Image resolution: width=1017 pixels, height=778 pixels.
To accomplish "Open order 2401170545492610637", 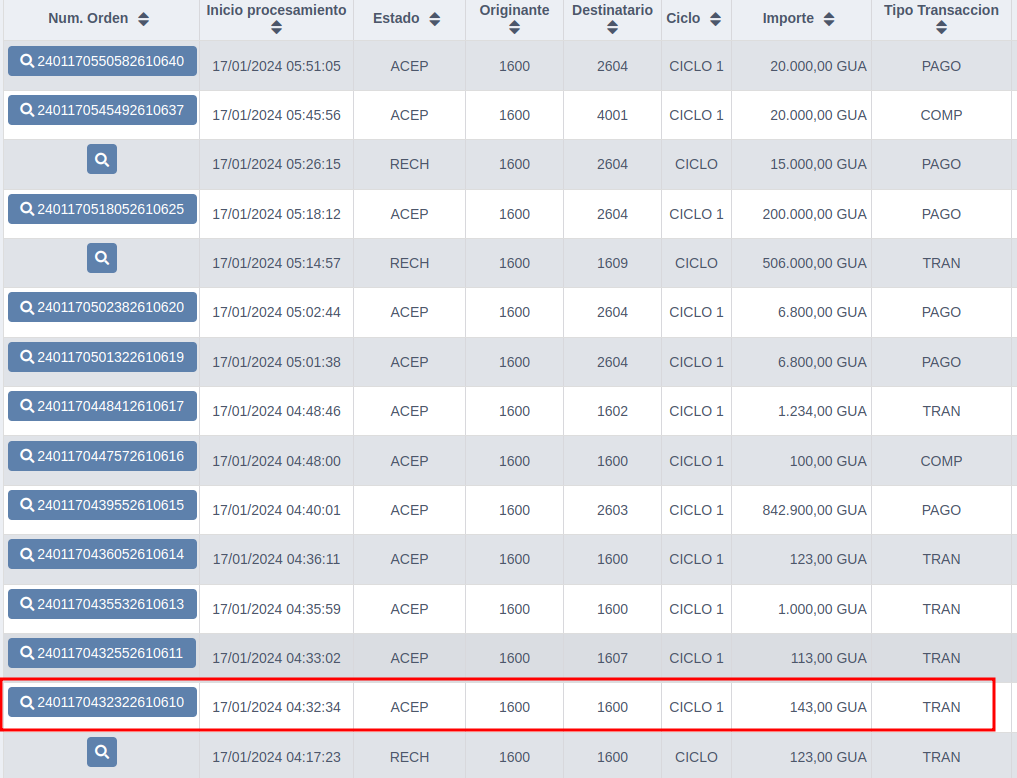I will 102,110.
